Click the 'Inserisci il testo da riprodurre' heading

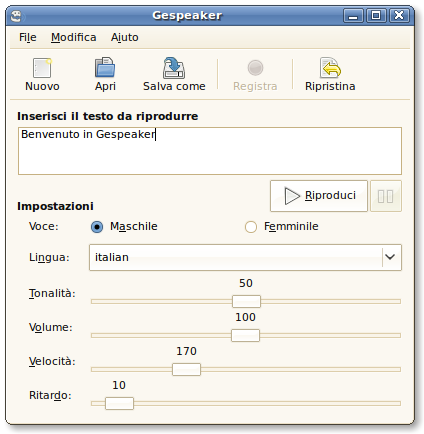click(108, 116)
